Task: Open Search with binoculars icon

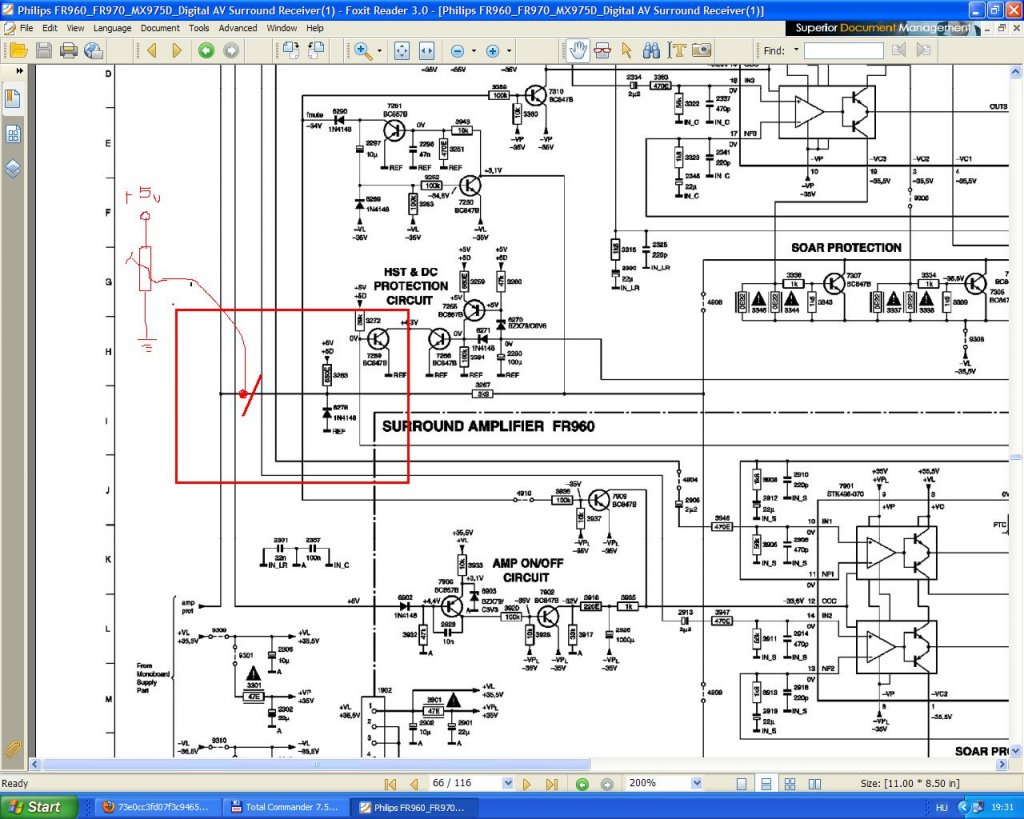Action: coord(651,50)
